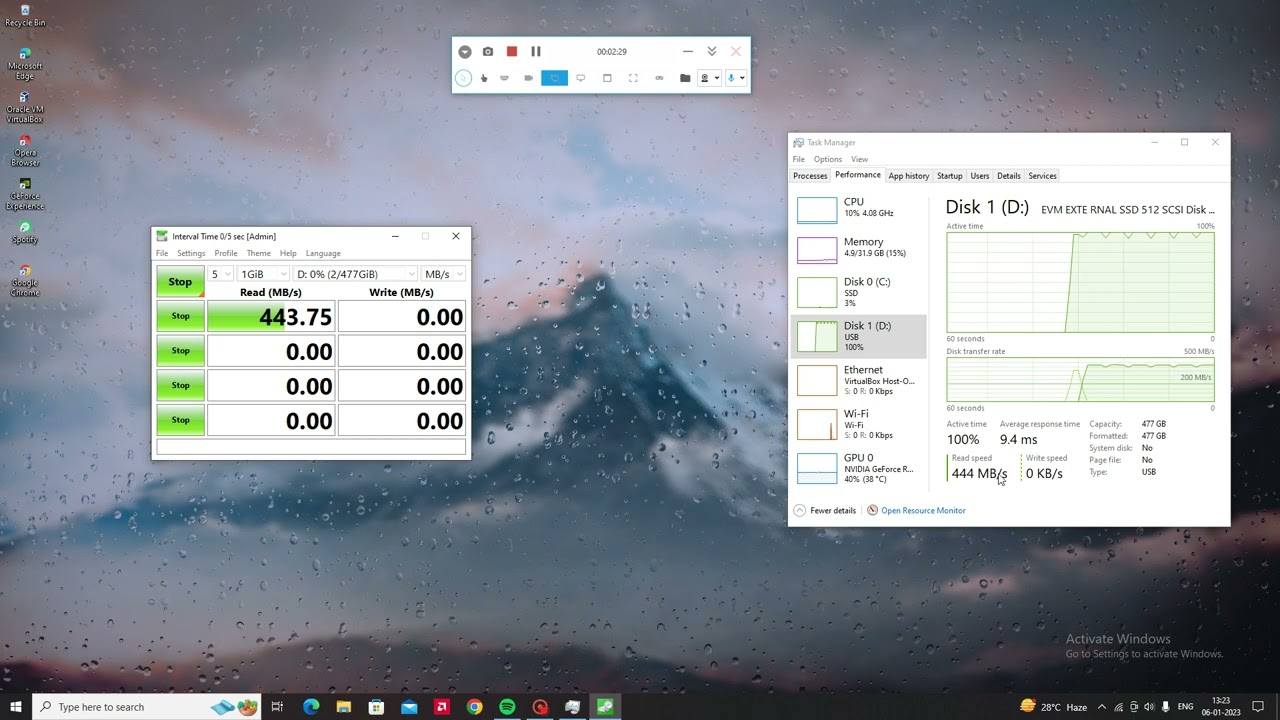This screenshot has height=720, width=1280.
Task: Open Spotify from the taskbar
Action: tap(507, 707)
